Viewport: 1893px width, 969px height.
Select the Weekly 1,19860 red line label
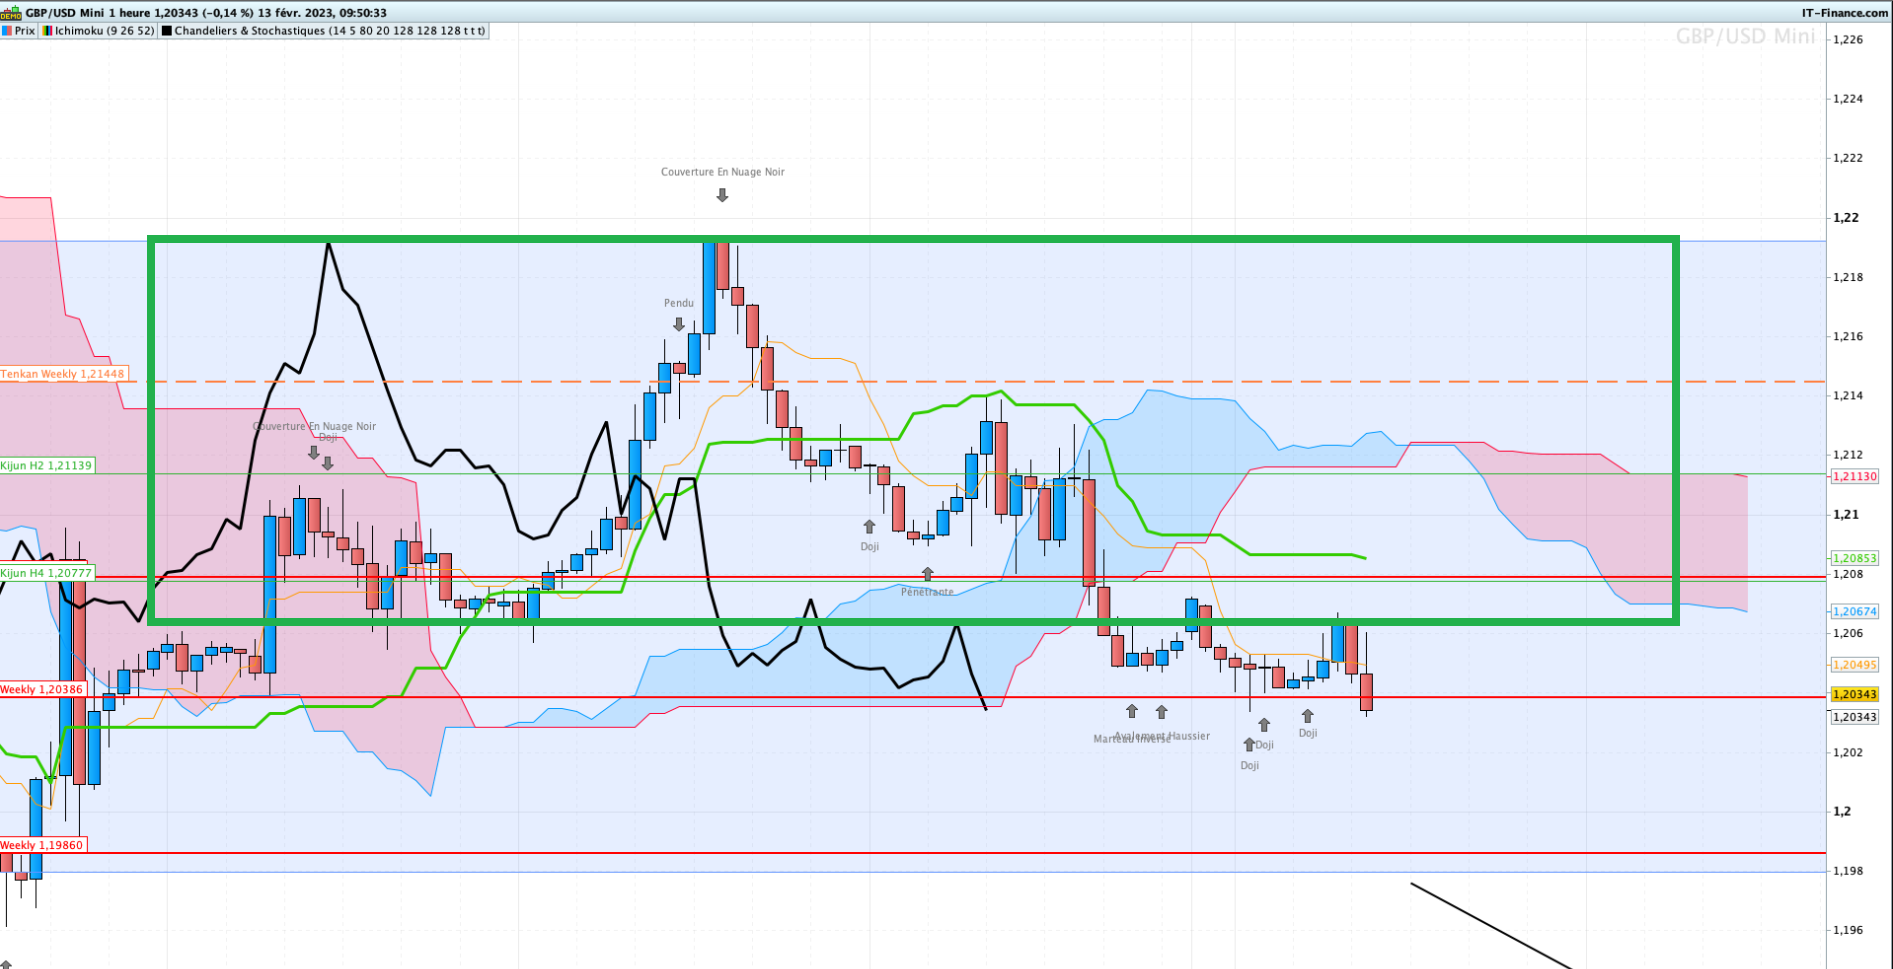42,845
